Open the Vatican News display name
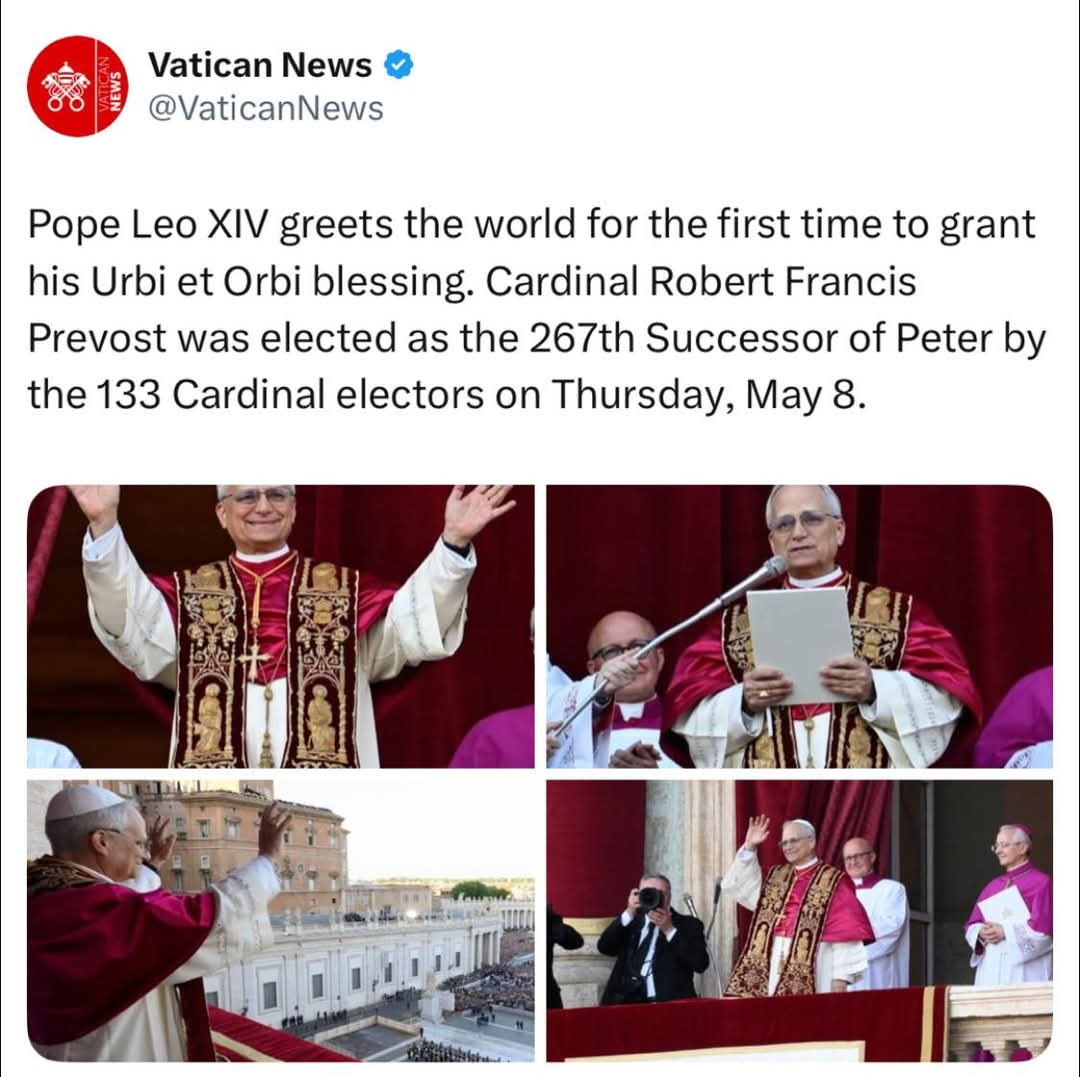 (x=260, y=65)
